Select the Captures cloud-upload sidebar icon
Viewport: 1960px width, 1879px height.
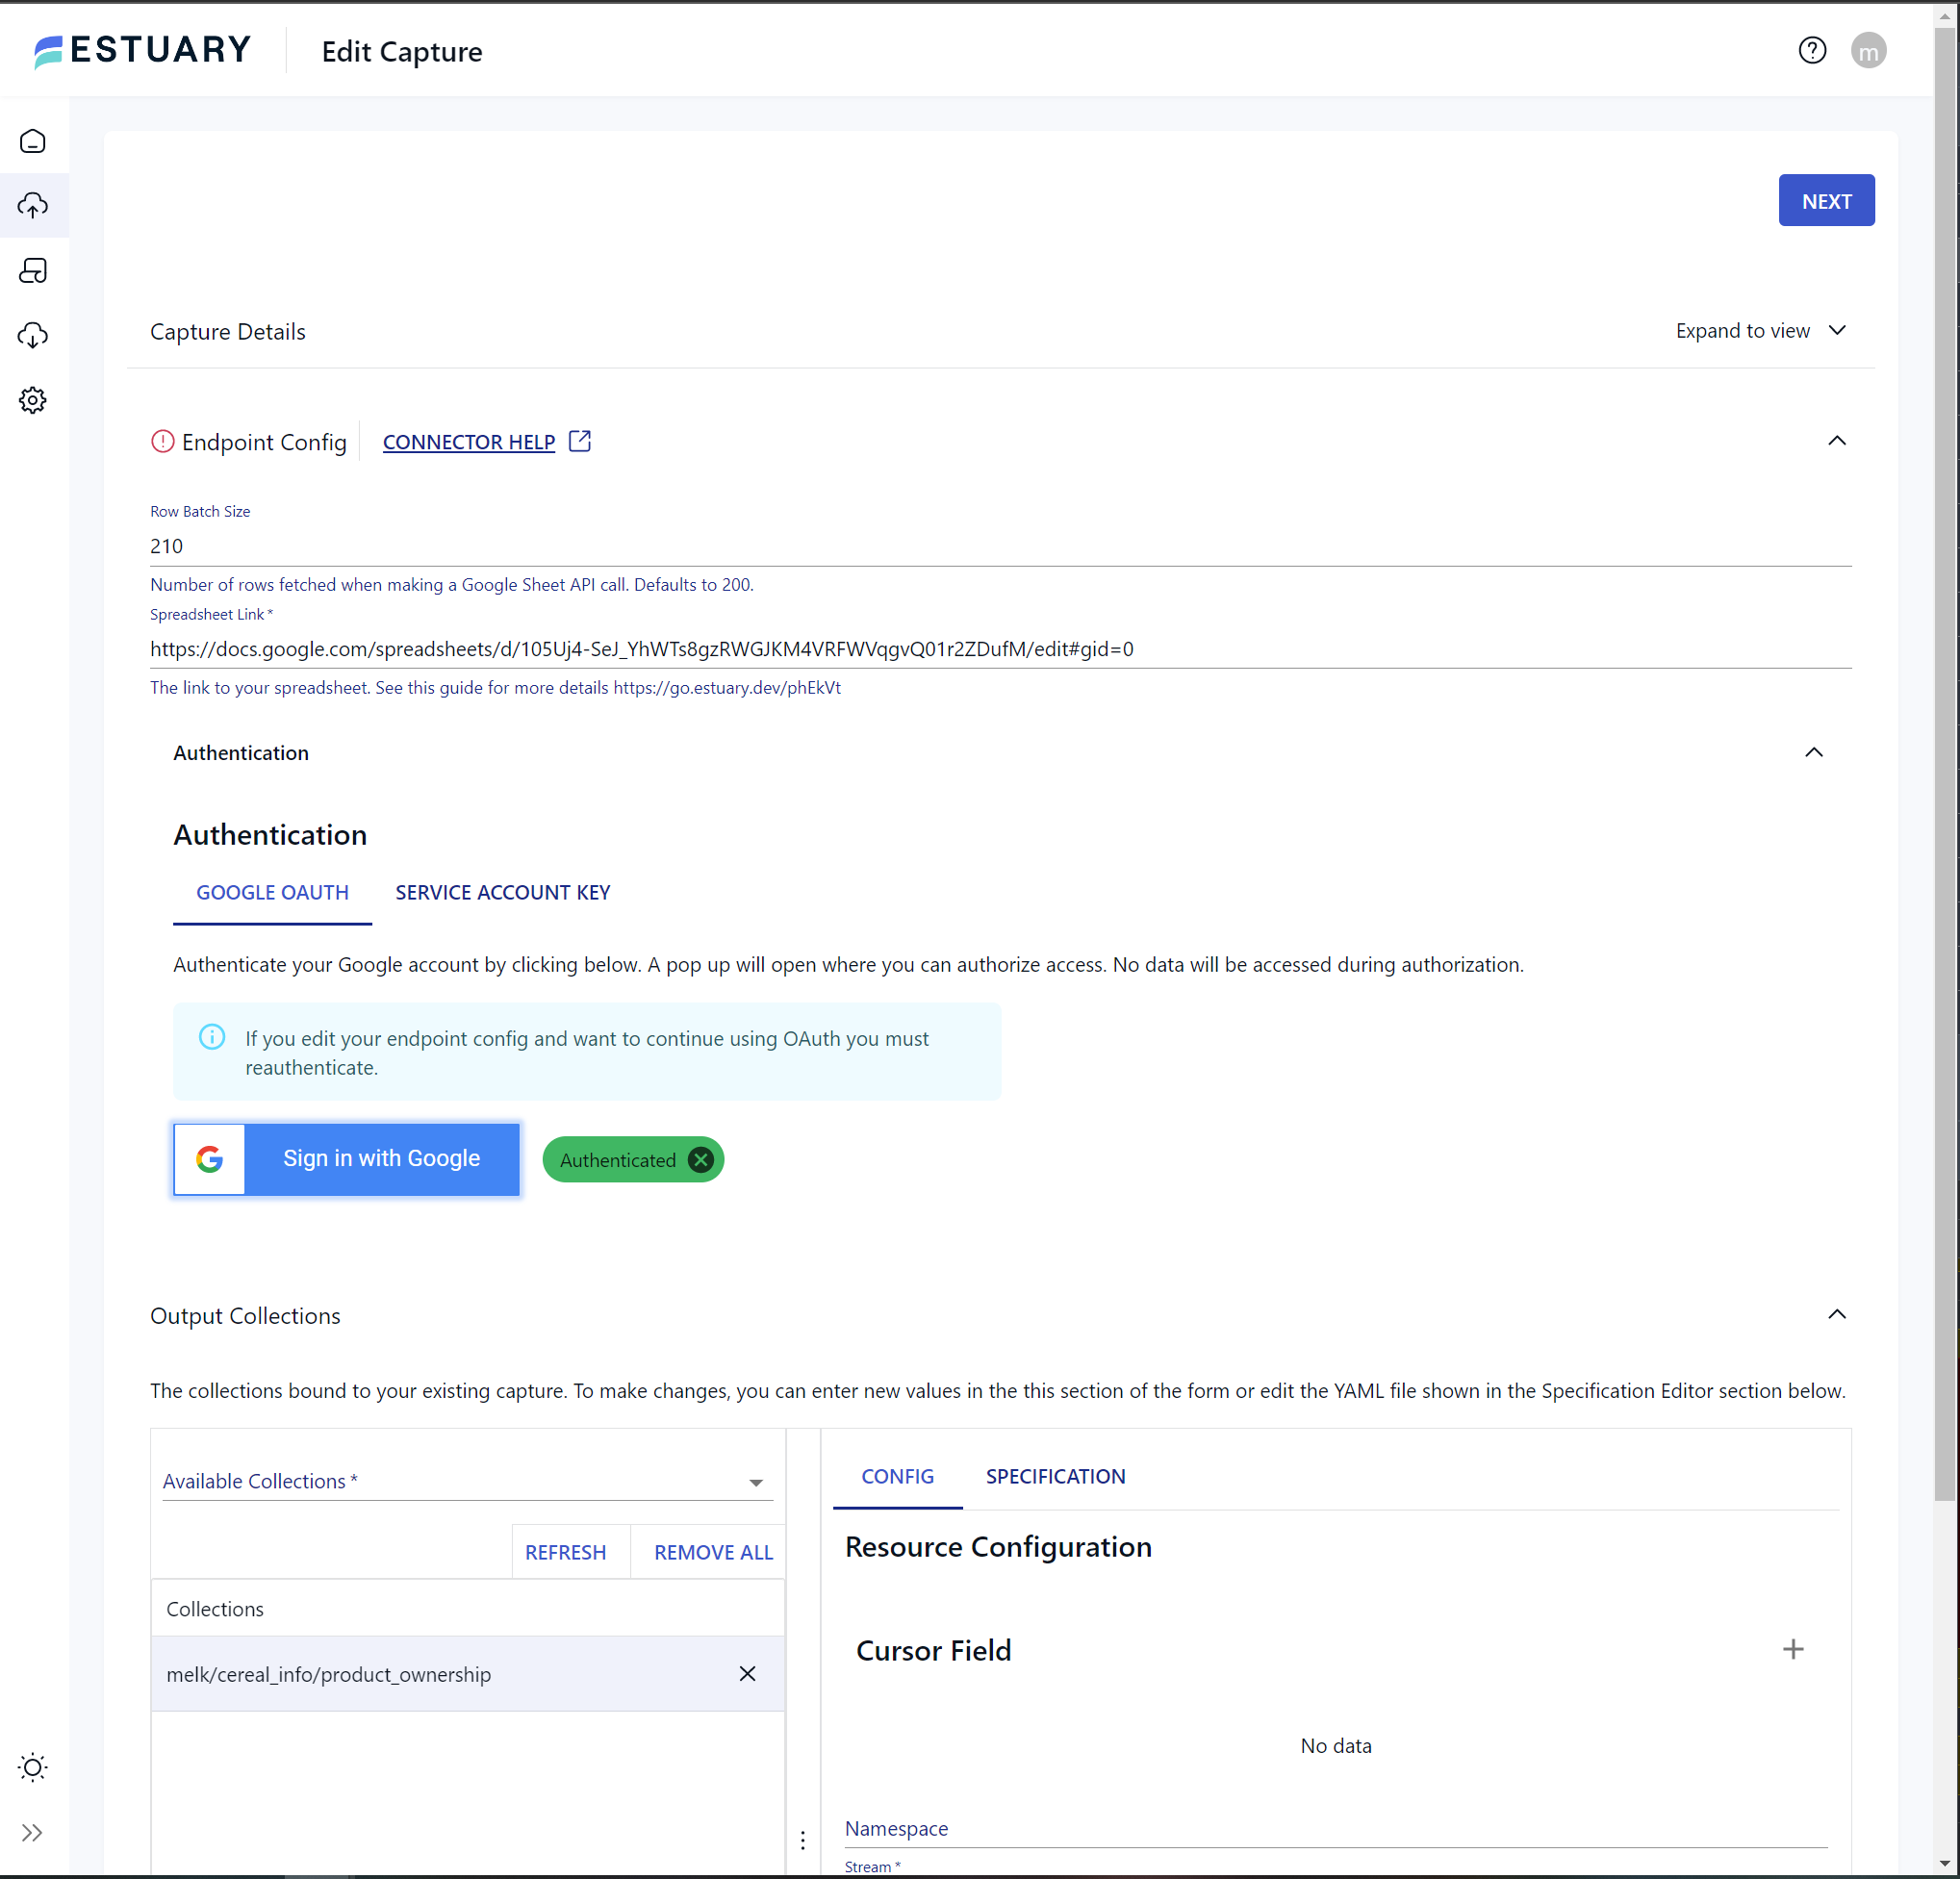[33, 206]
